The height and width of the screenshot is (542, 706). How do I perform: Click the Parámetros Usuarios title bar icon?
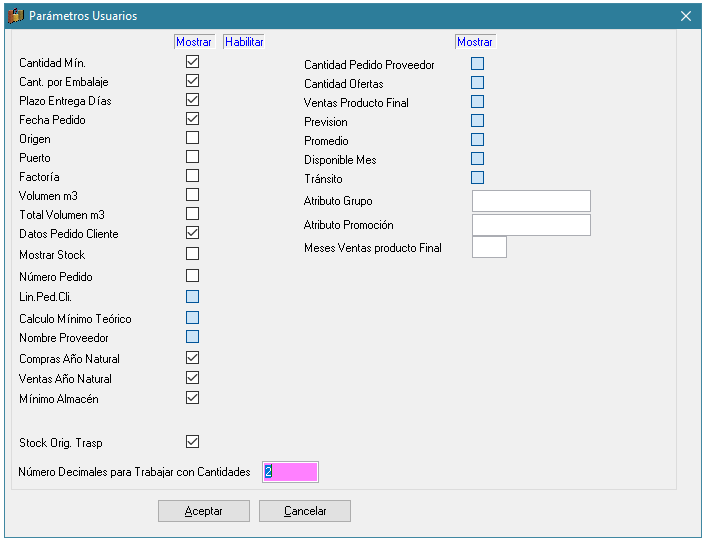(16, 16)
